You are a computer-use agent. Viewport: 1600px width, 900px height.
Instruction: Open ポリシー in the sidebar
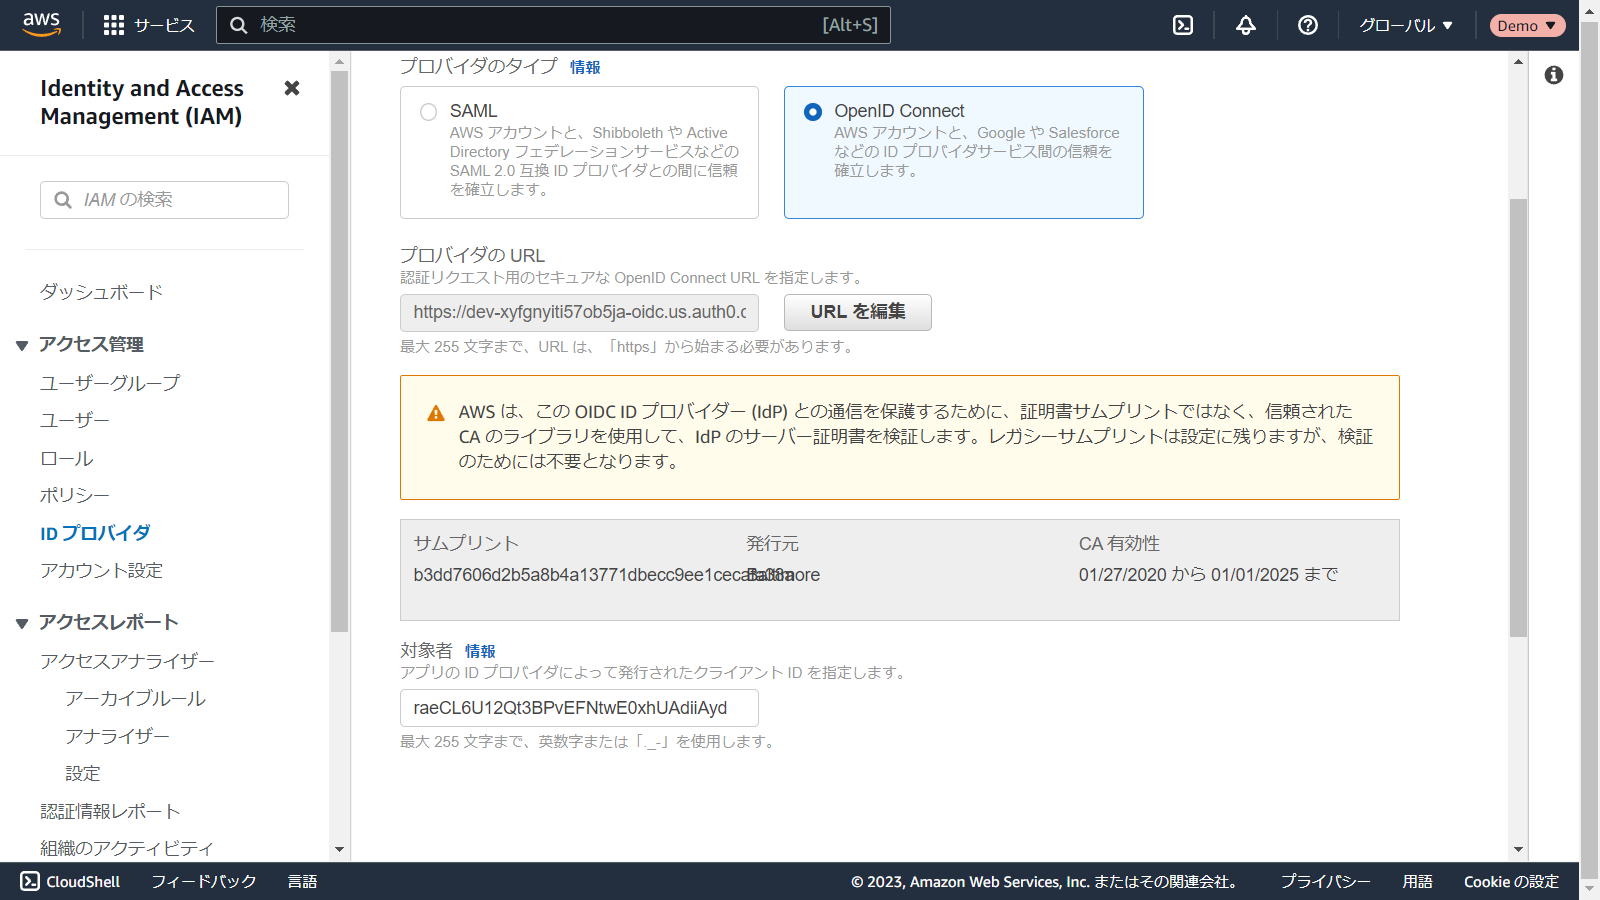click(x=74, y=495)
